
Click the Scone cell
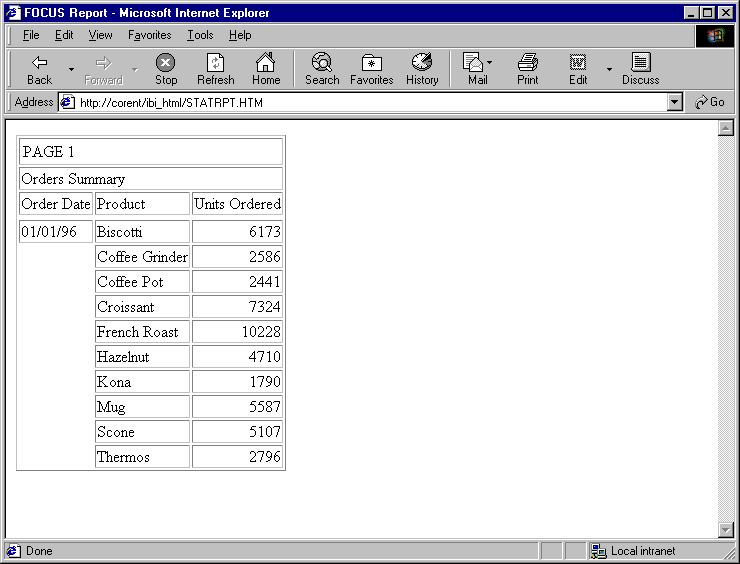click(x=143, y=431)
